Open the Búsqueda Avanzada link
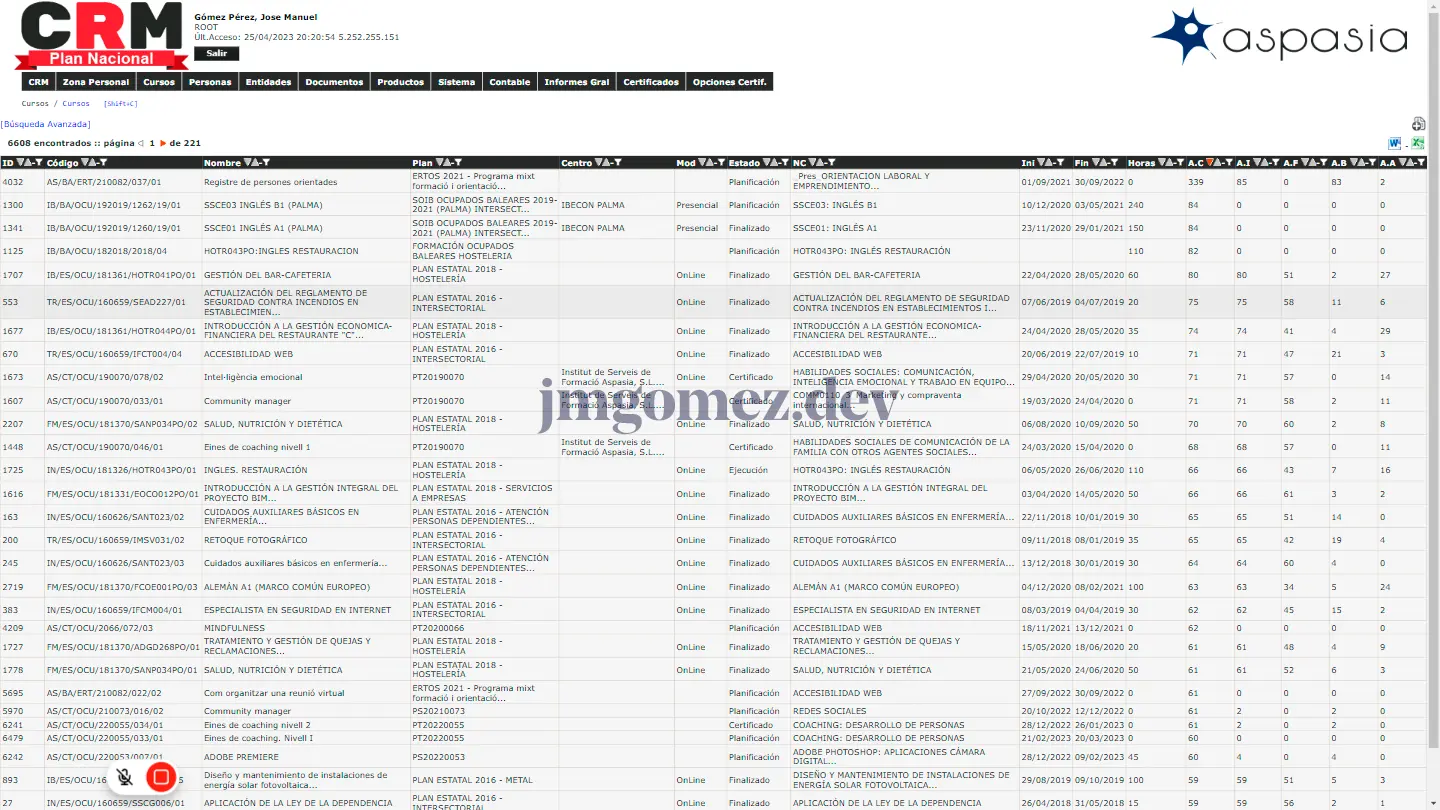 46,124
